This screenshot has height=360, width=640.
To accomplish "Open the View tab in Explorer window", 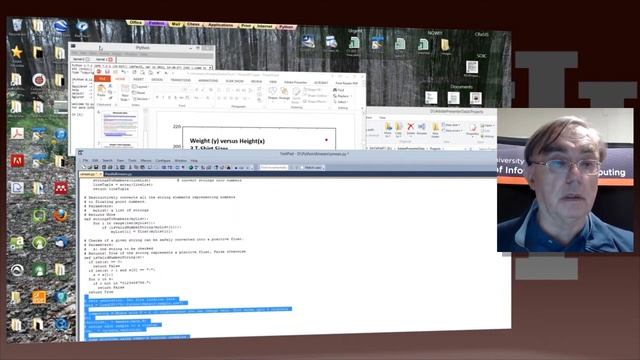I will click(382, 118).
